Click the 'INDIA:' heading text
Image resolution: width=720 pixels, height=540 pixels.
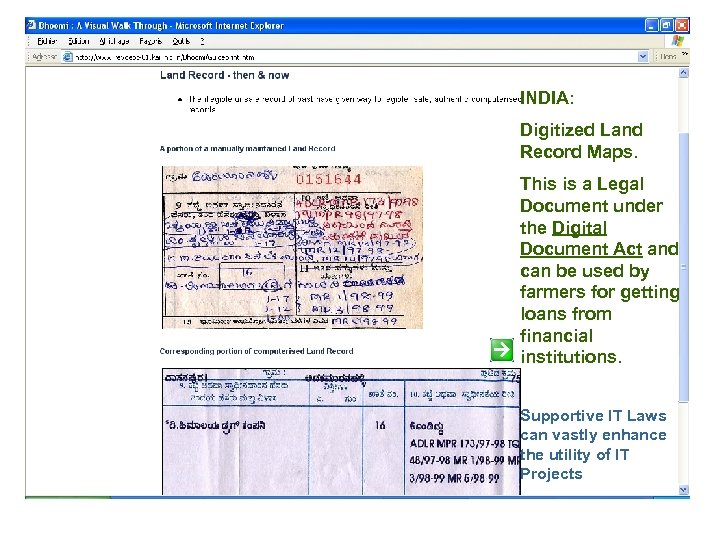click(x=547, y=98)
